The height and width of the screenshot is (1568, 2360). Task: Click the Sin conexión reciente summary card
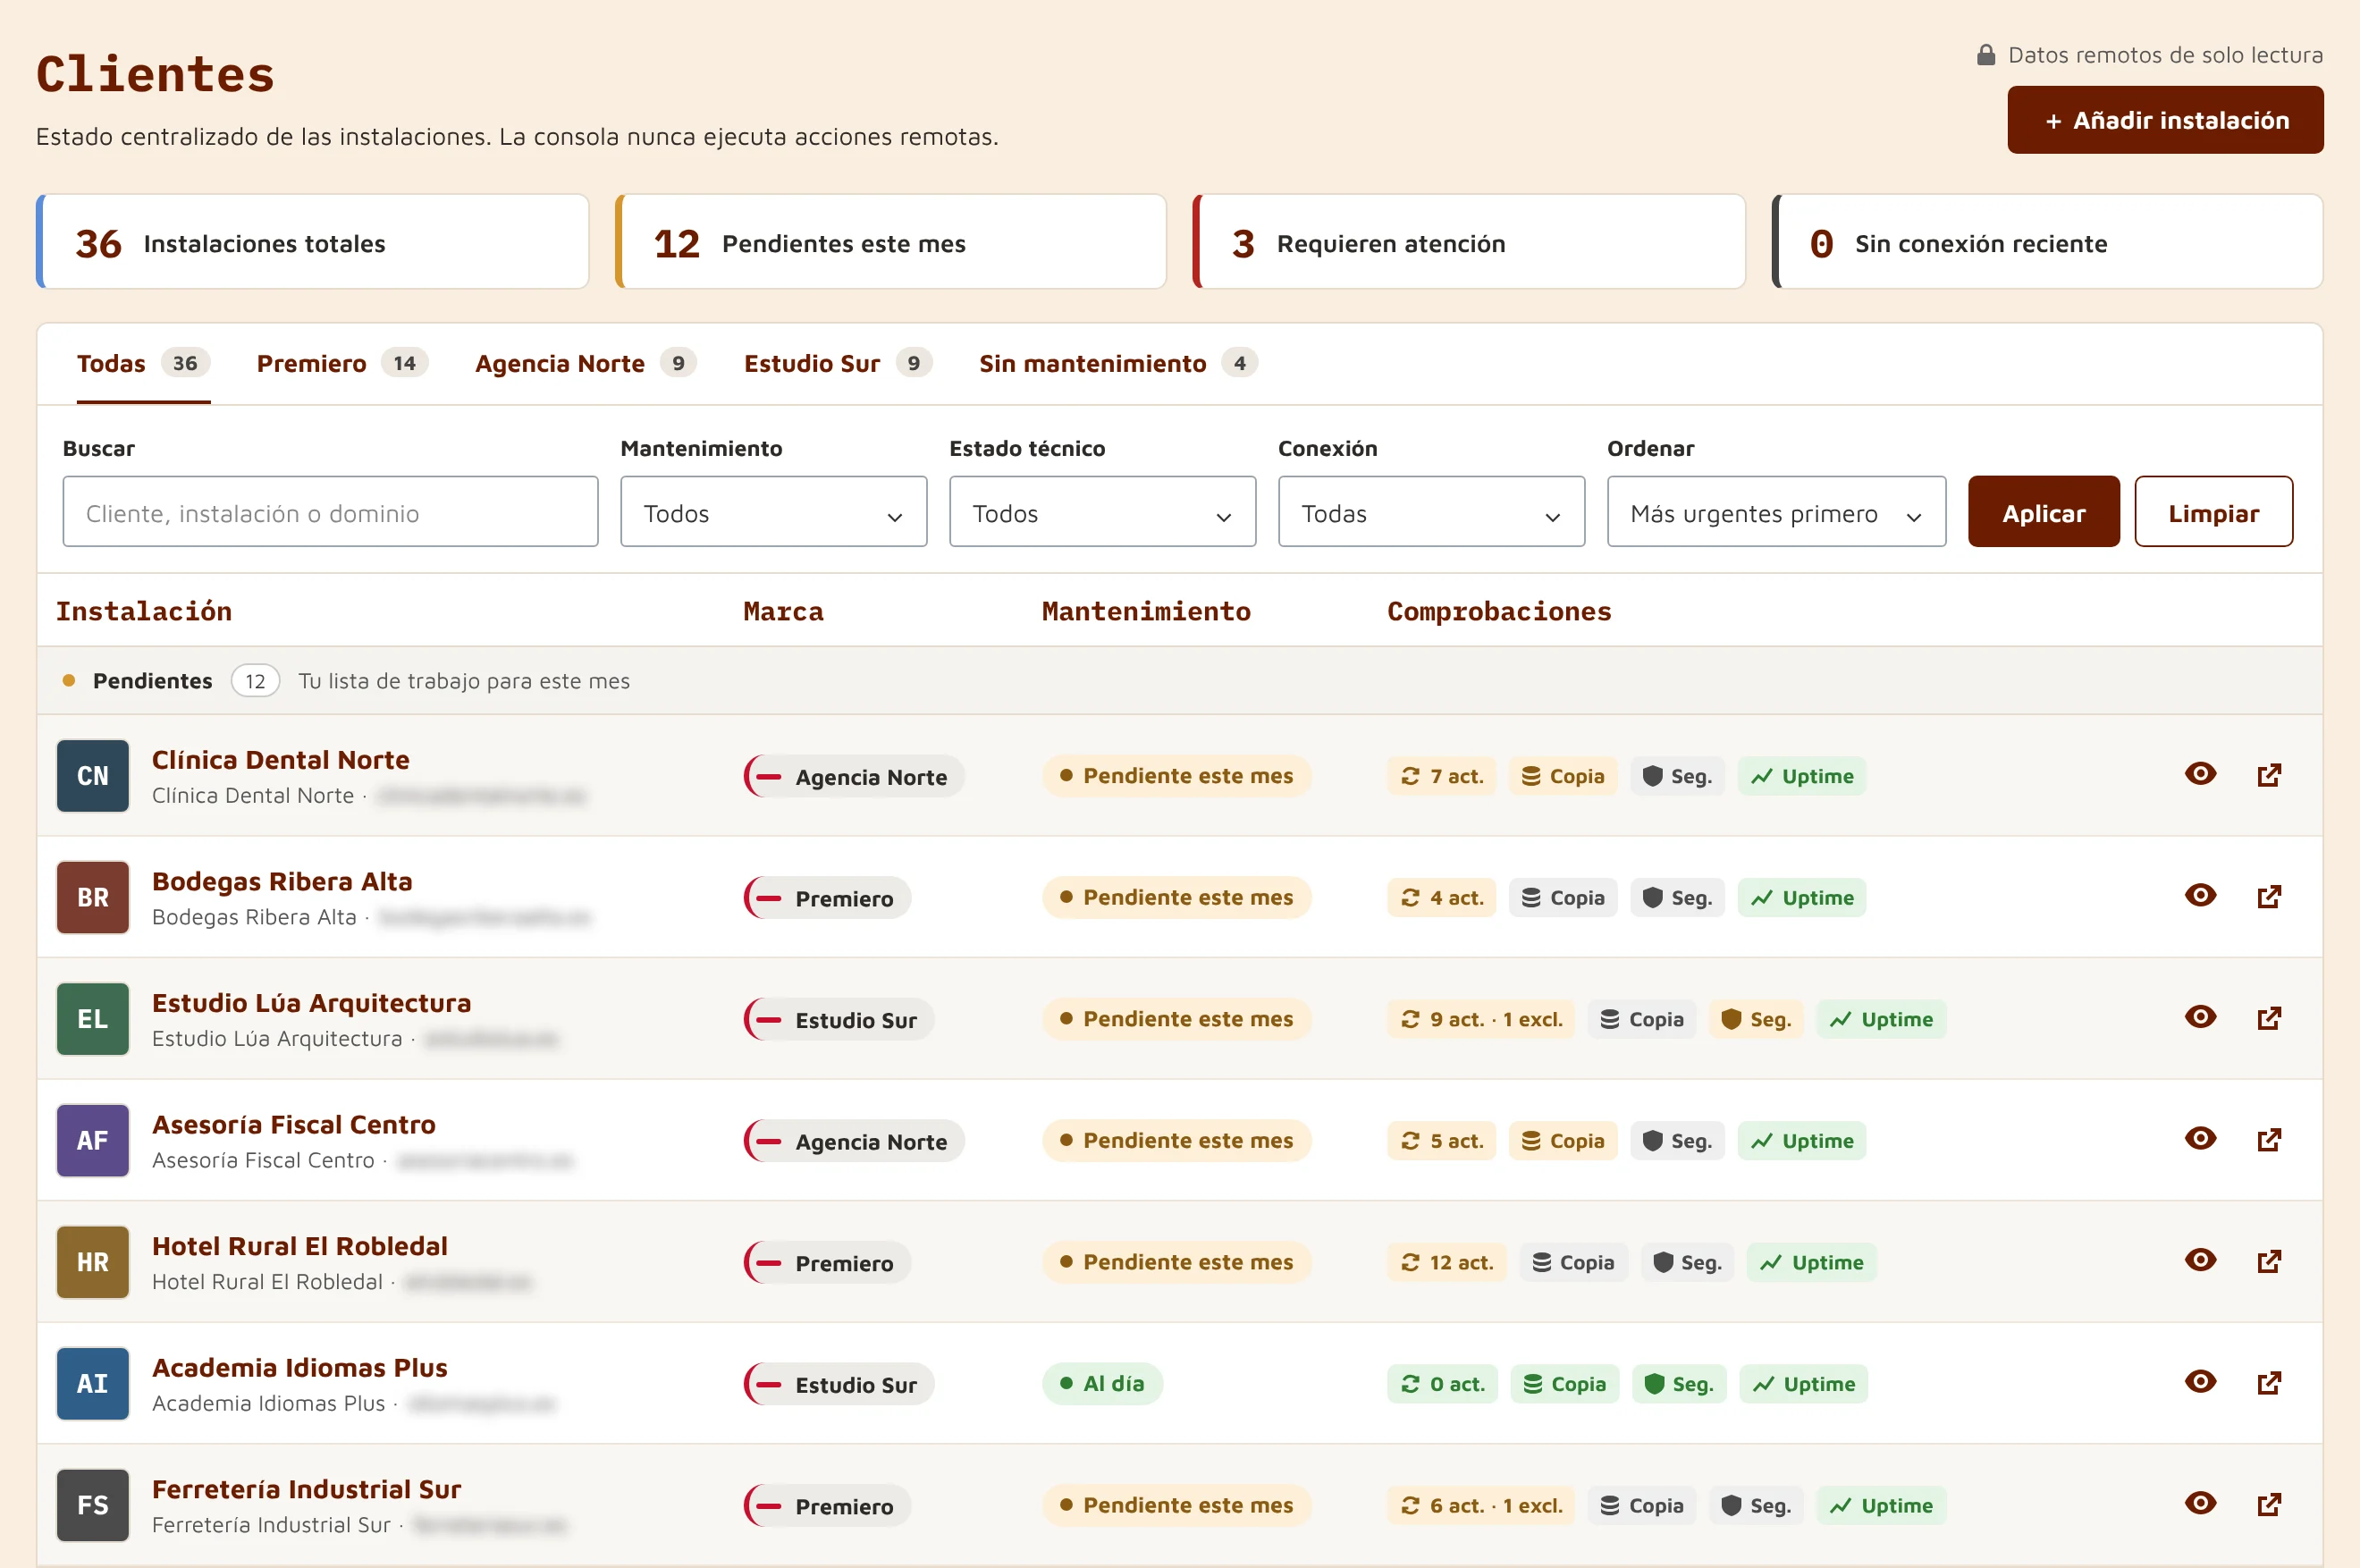click(x=2047, y=242)
